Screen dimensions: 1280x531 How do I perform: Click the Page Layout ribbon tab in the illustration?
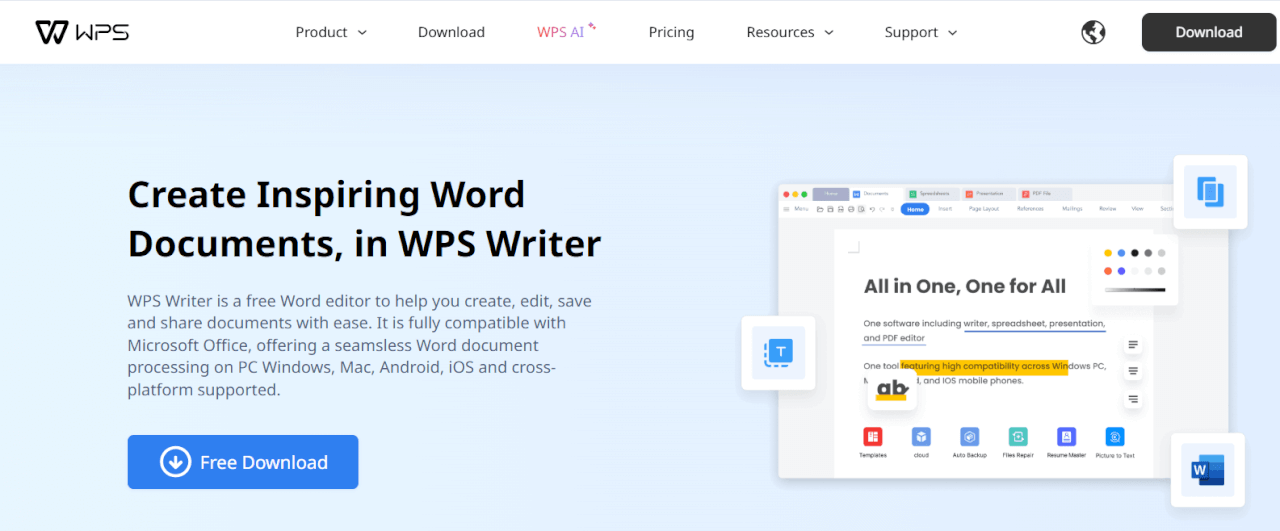point(984,209)
